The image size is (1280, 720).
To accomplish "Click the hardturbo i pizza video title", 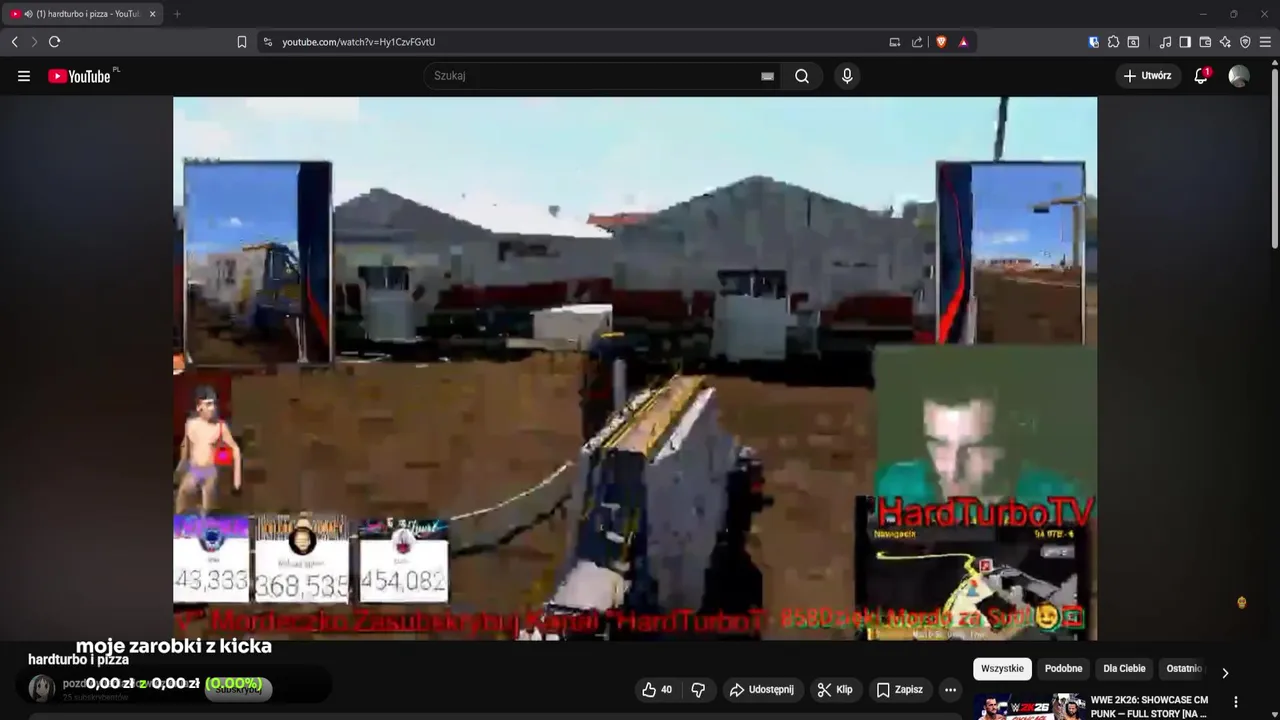I will 78,660.
